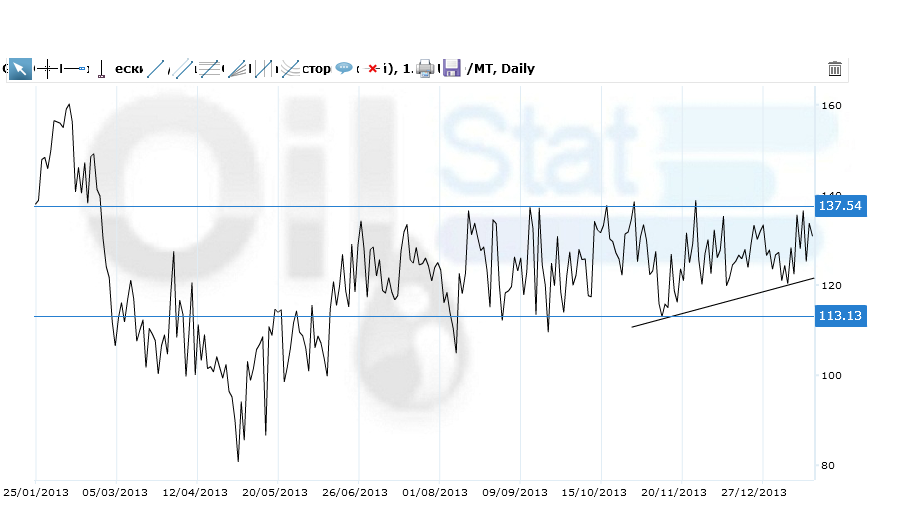Select the vertical lines with diagonal tool

264,69
